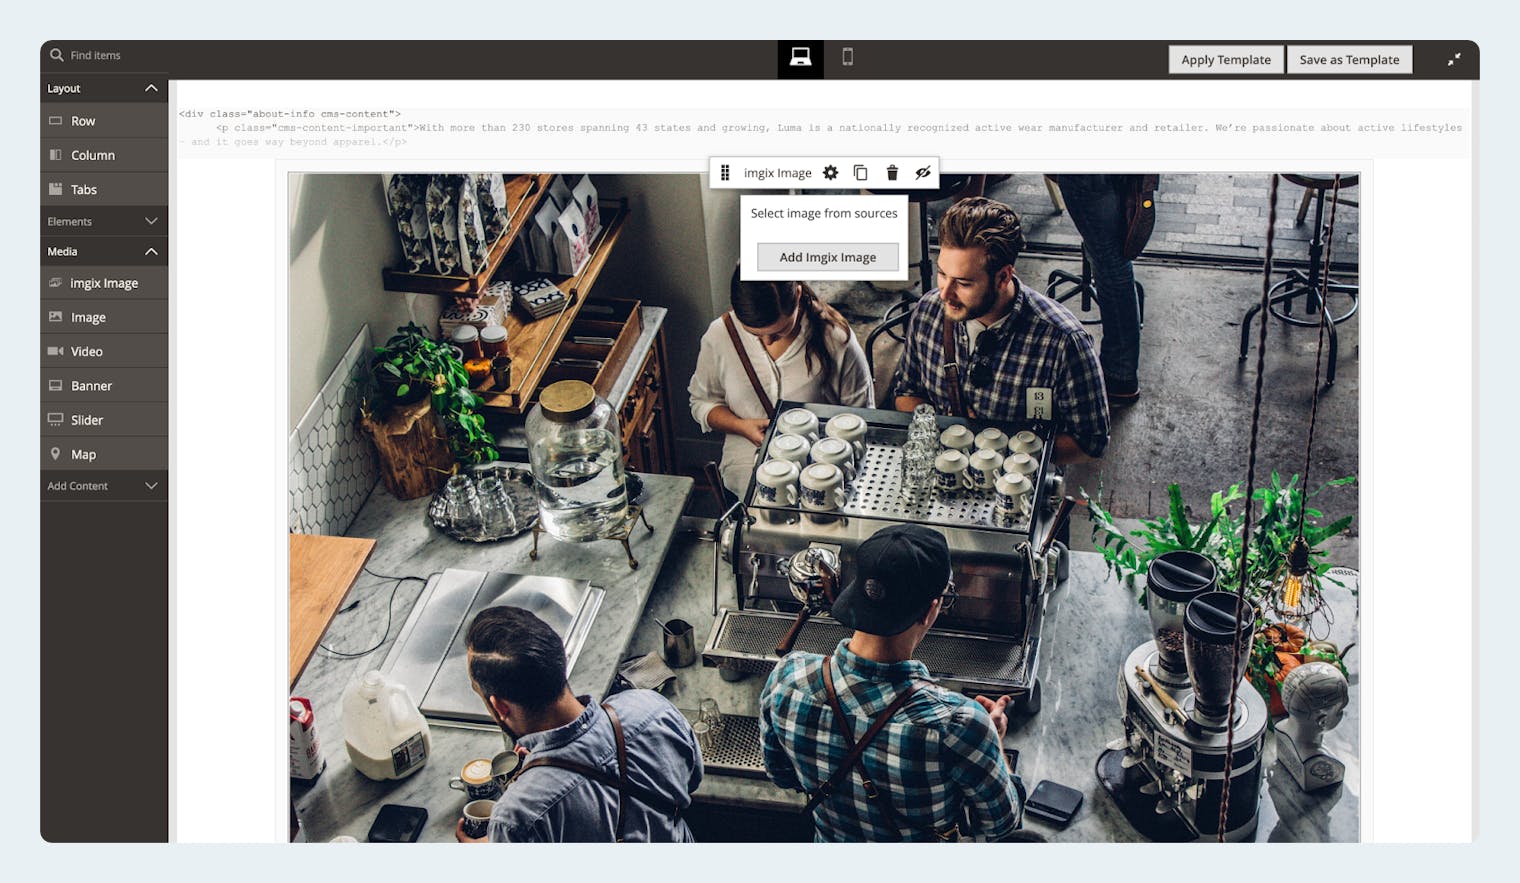Delete the imgix Image element

tap(892, 173)
